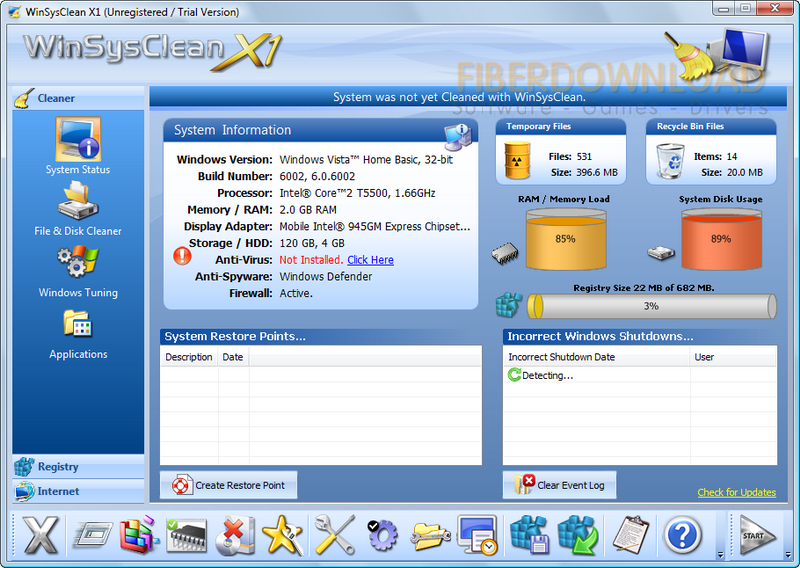Click the Memory value '2.0 GB RAM'

308,210
